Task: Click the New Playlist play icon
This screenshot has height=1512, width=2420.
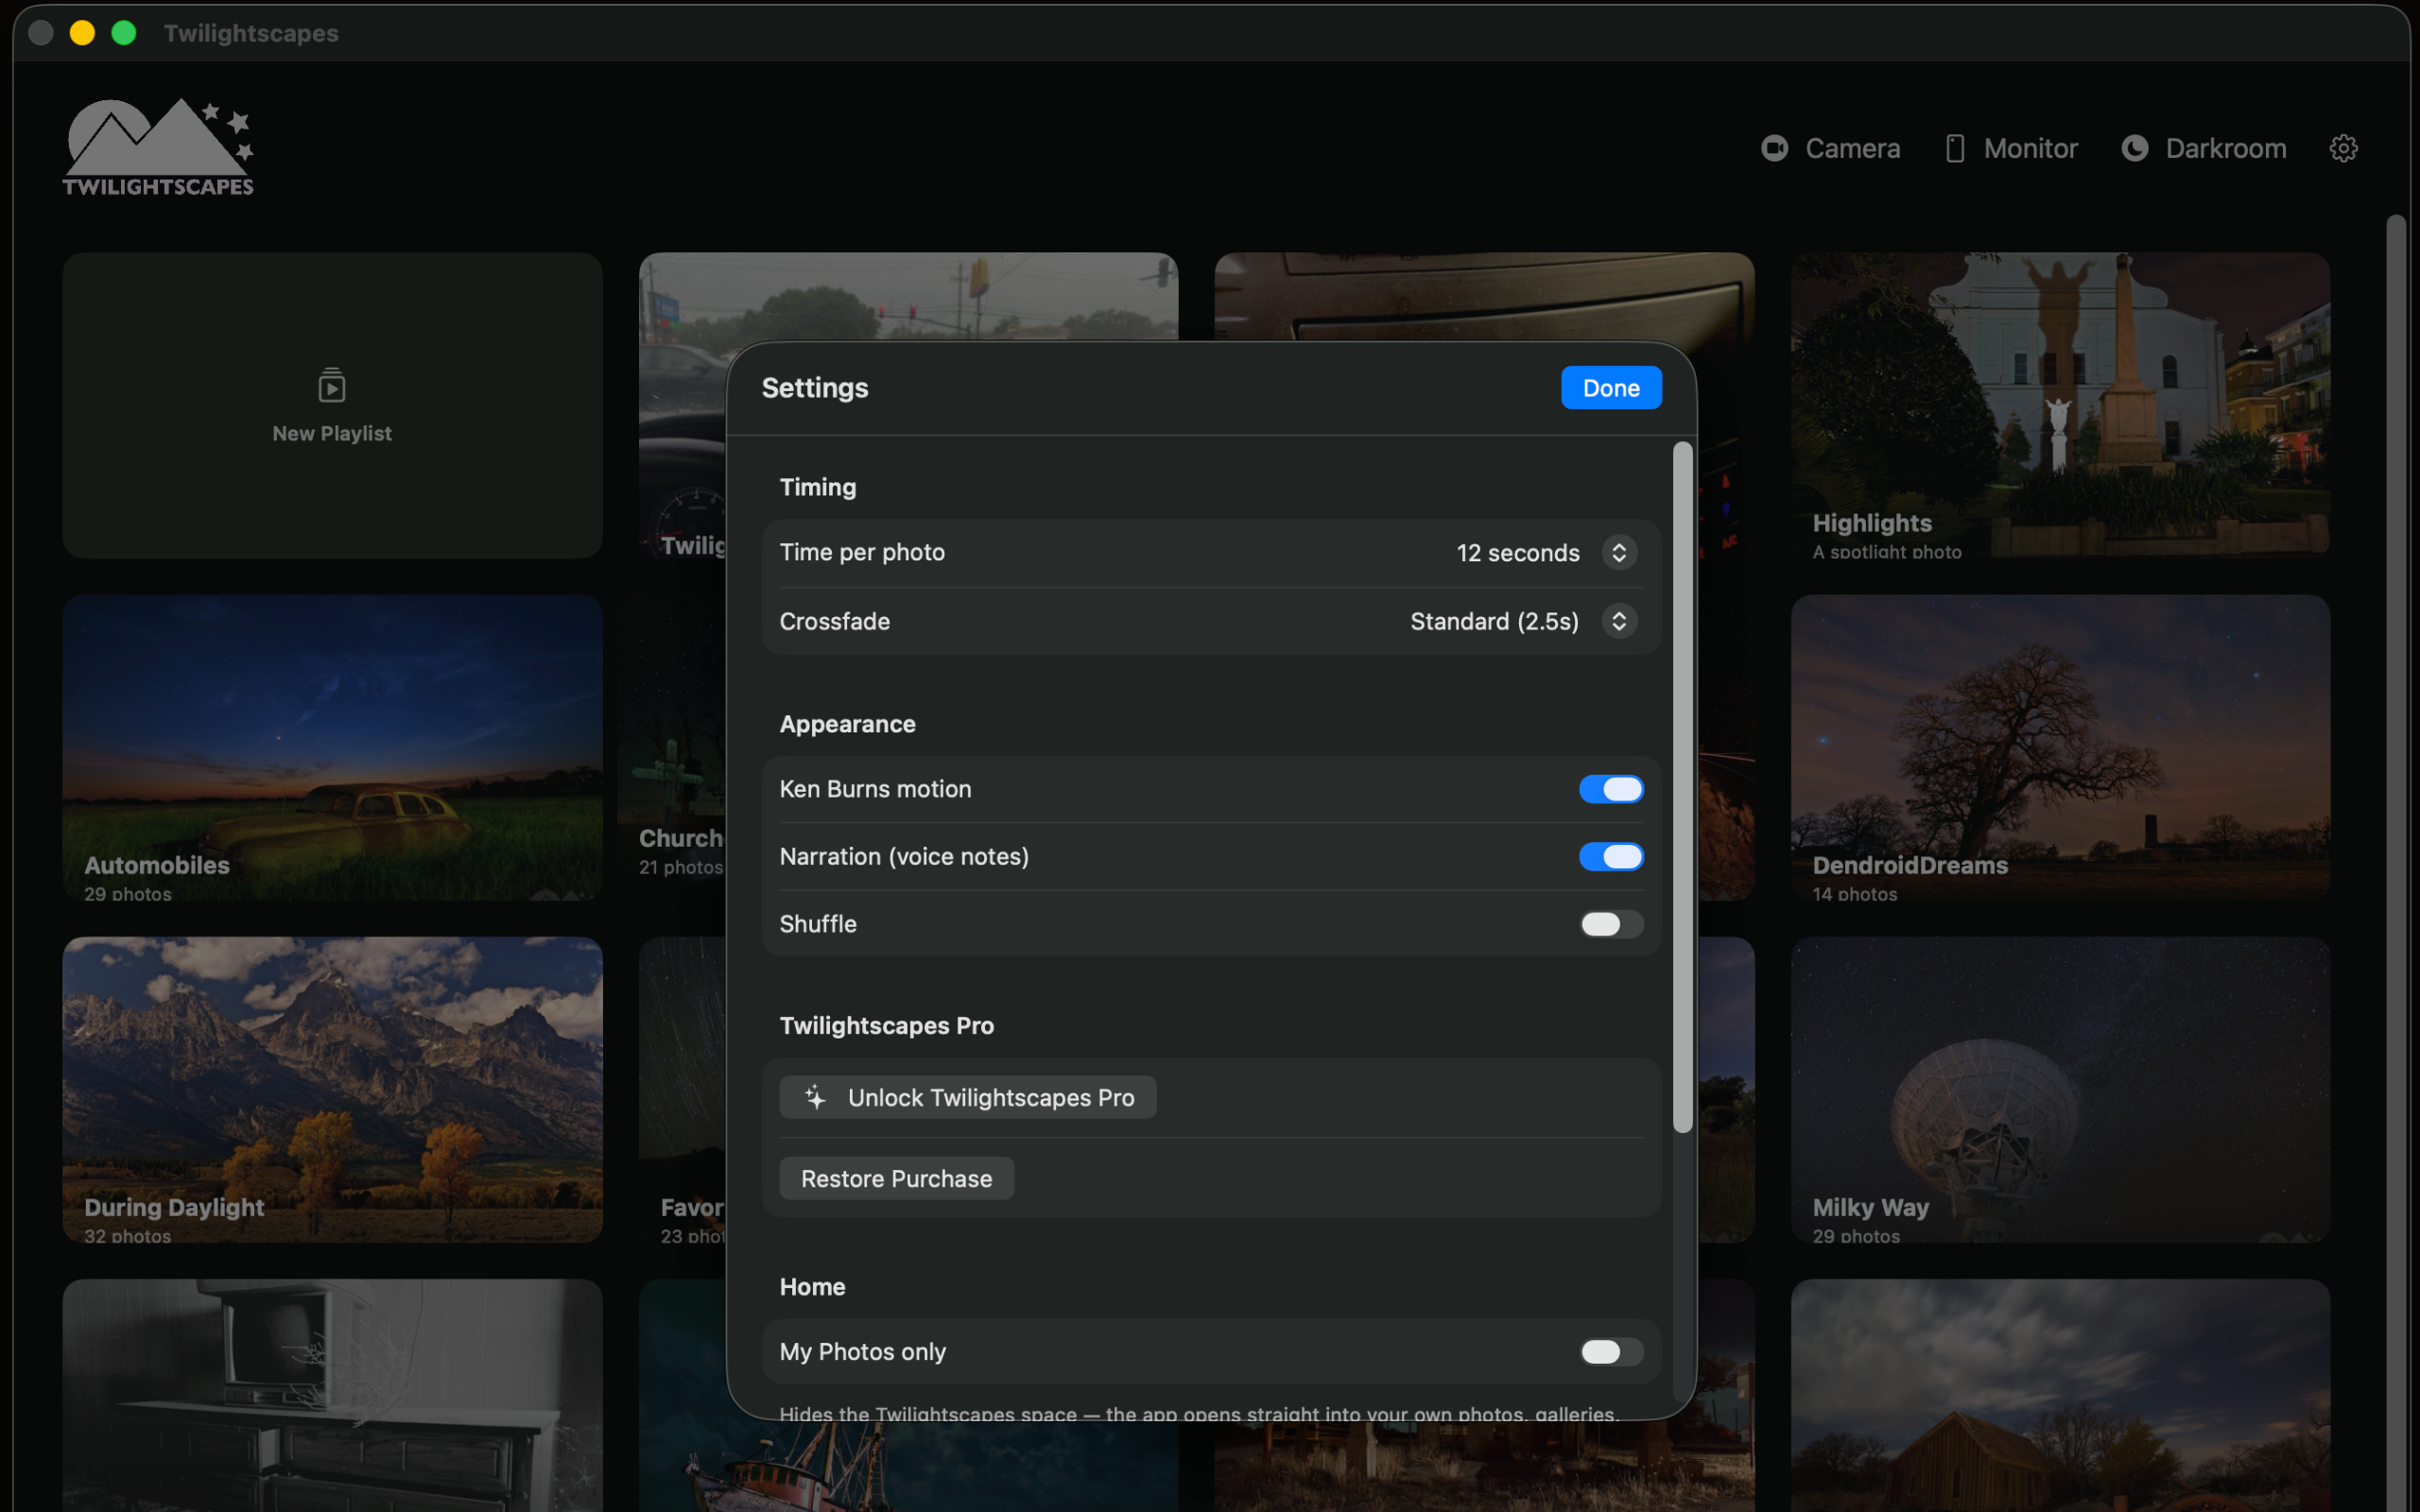Action: click(332, 385)
